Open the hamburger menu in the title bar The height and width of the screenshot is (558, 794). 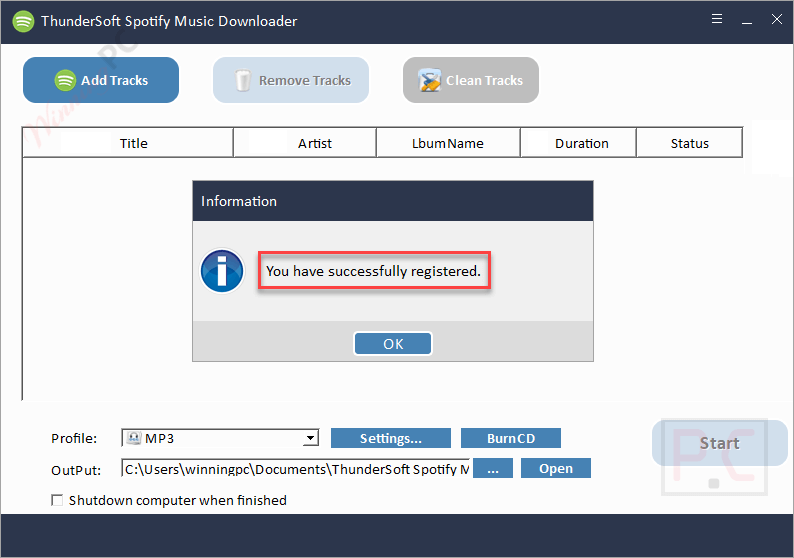click(717, 19)
